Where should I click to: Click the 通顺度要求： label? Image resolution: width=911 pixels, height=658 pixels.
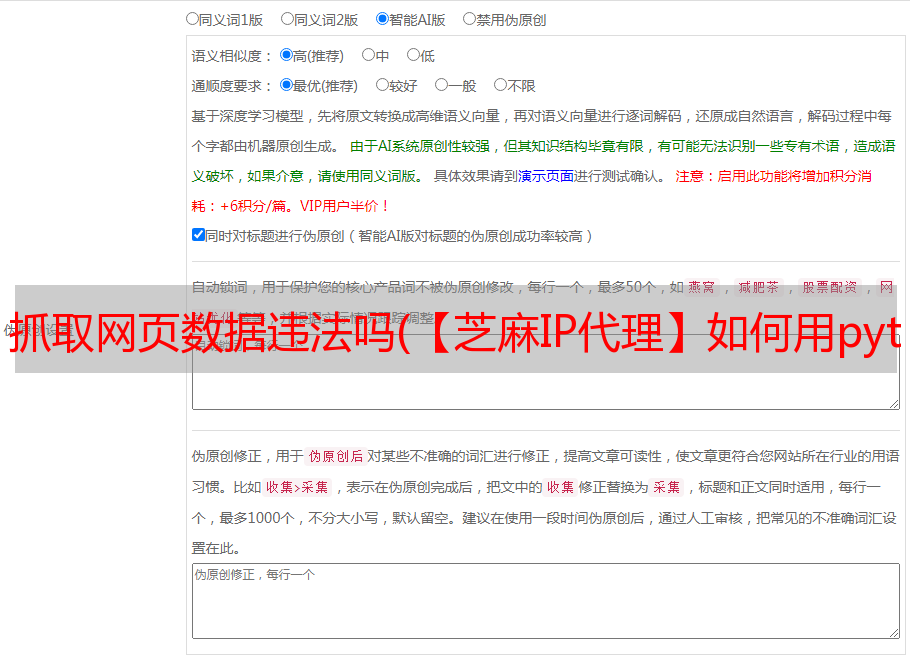(232, 86)
